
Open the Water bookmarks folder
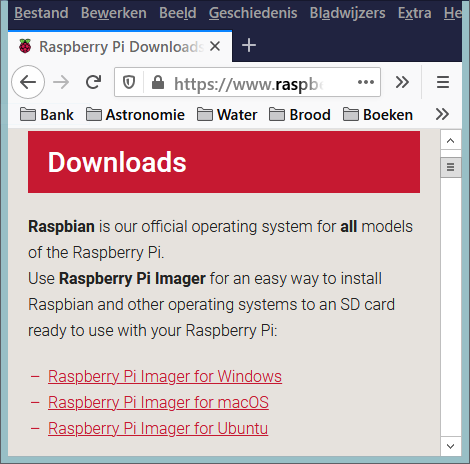point(227,115)
